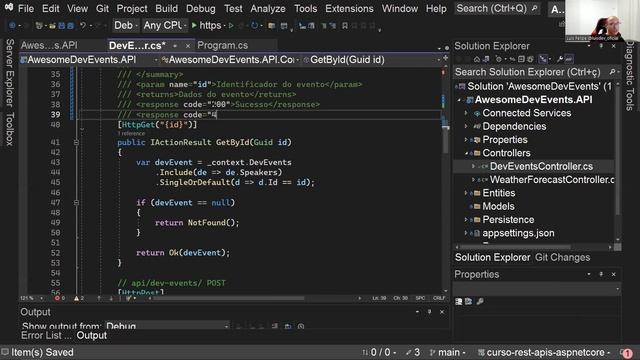Click Pending Changes Filter icon in Solution Explorer
Image resolution: width=640 pixels, height=360 pixels.
[x=499, y=59]
